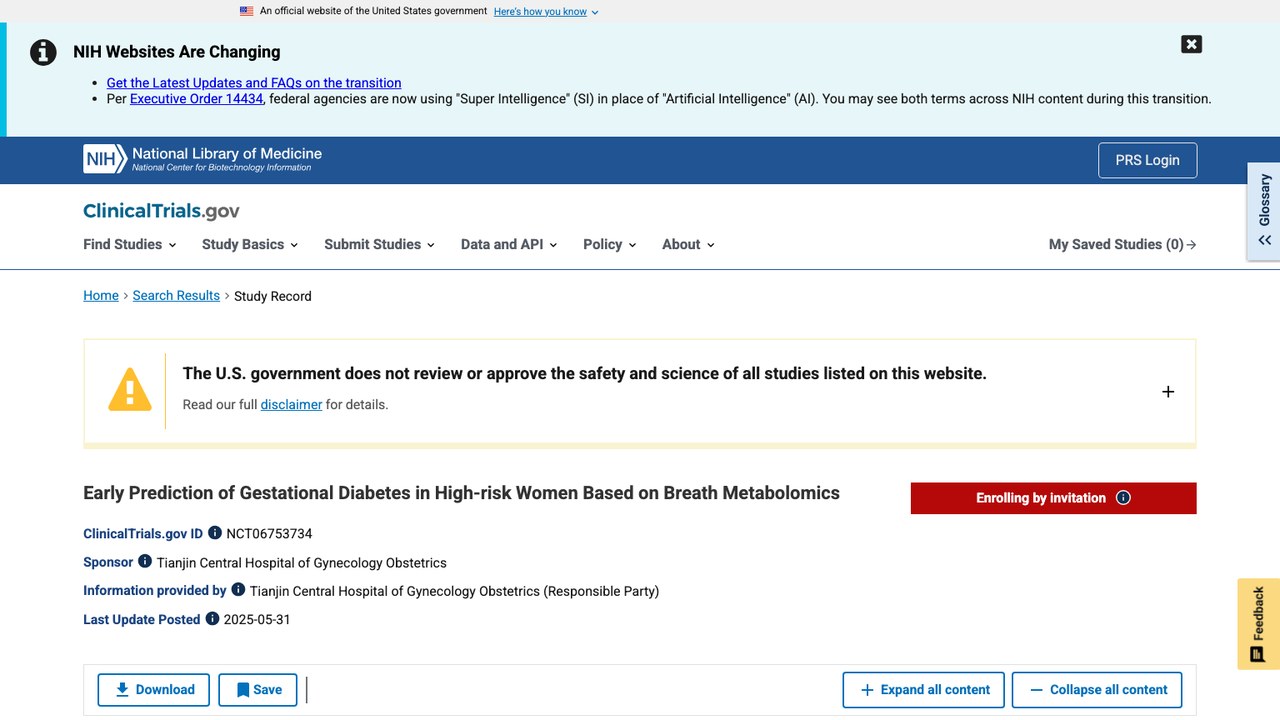Viewport: 1280px width, 720px height.
Task: Open the Executive Order 14434 link
Action: [197, 99]
